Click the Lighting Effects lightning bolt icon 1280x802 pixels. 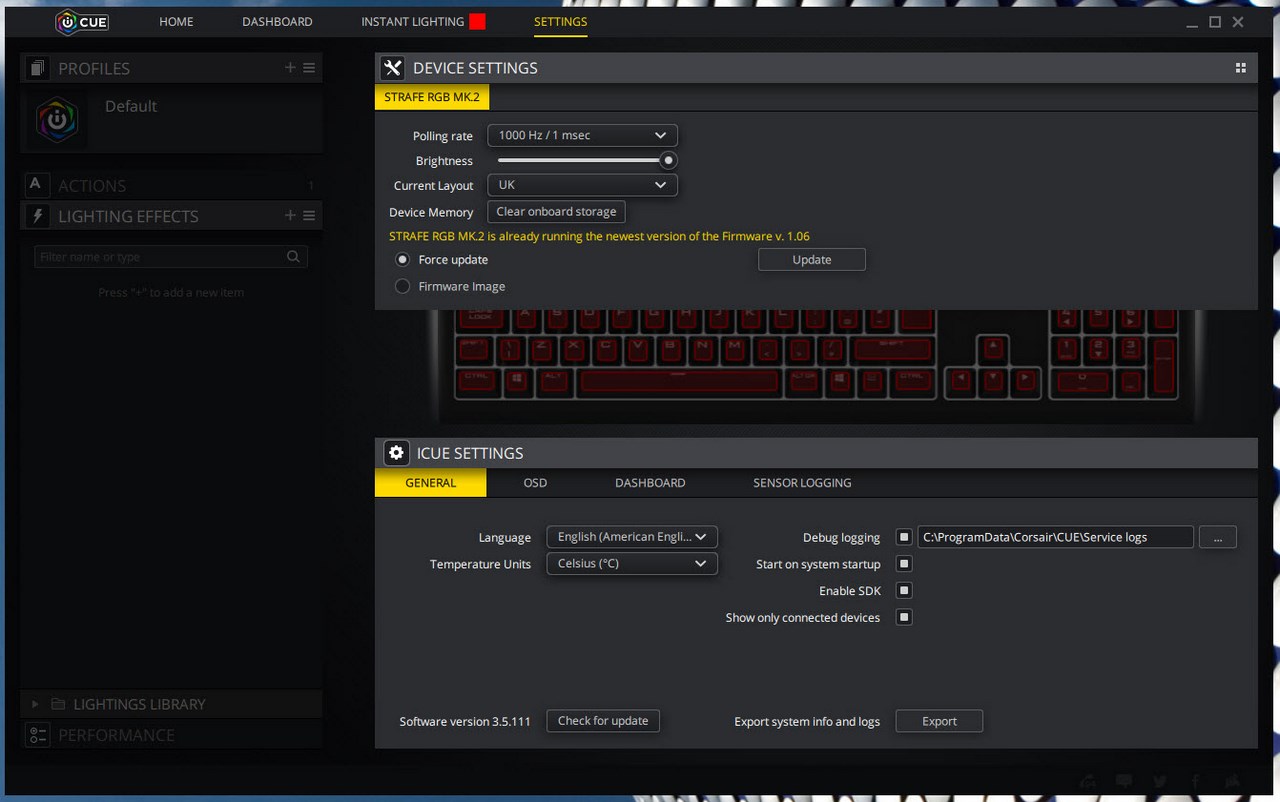pyautogui.click(x=37, y=216)
